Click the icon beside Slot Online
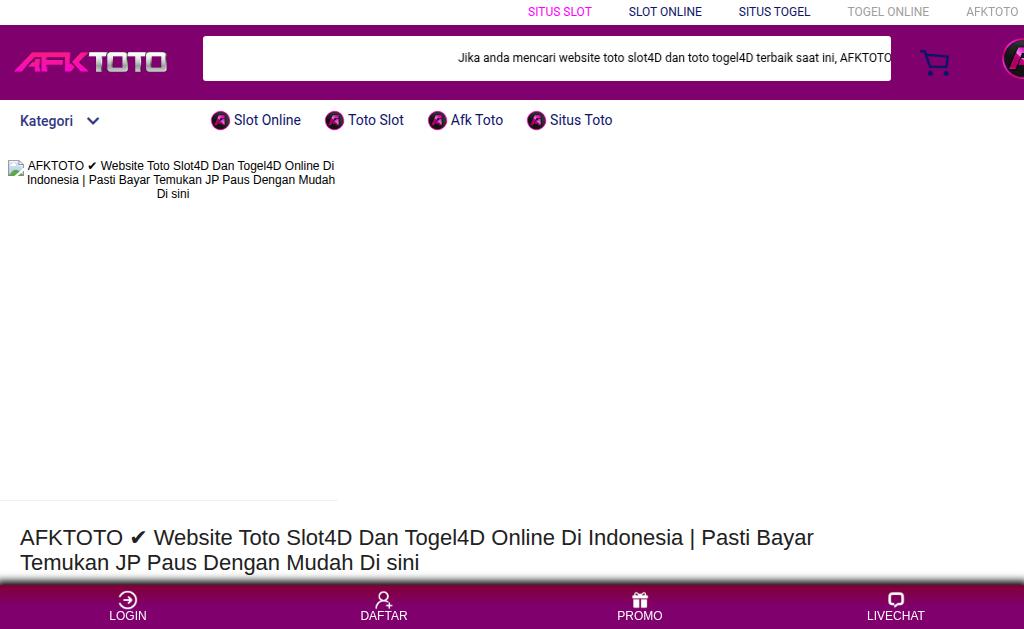 220,120
